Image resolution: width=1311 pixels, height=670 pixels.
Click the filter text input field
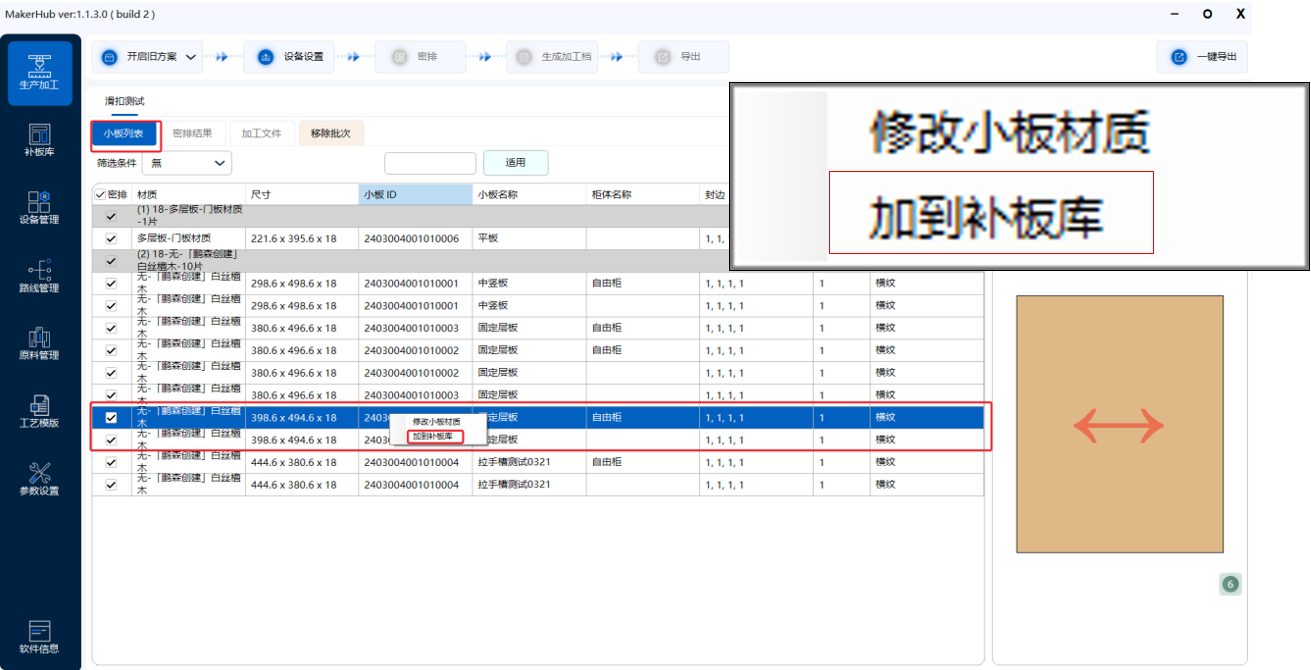pos(430,163)
